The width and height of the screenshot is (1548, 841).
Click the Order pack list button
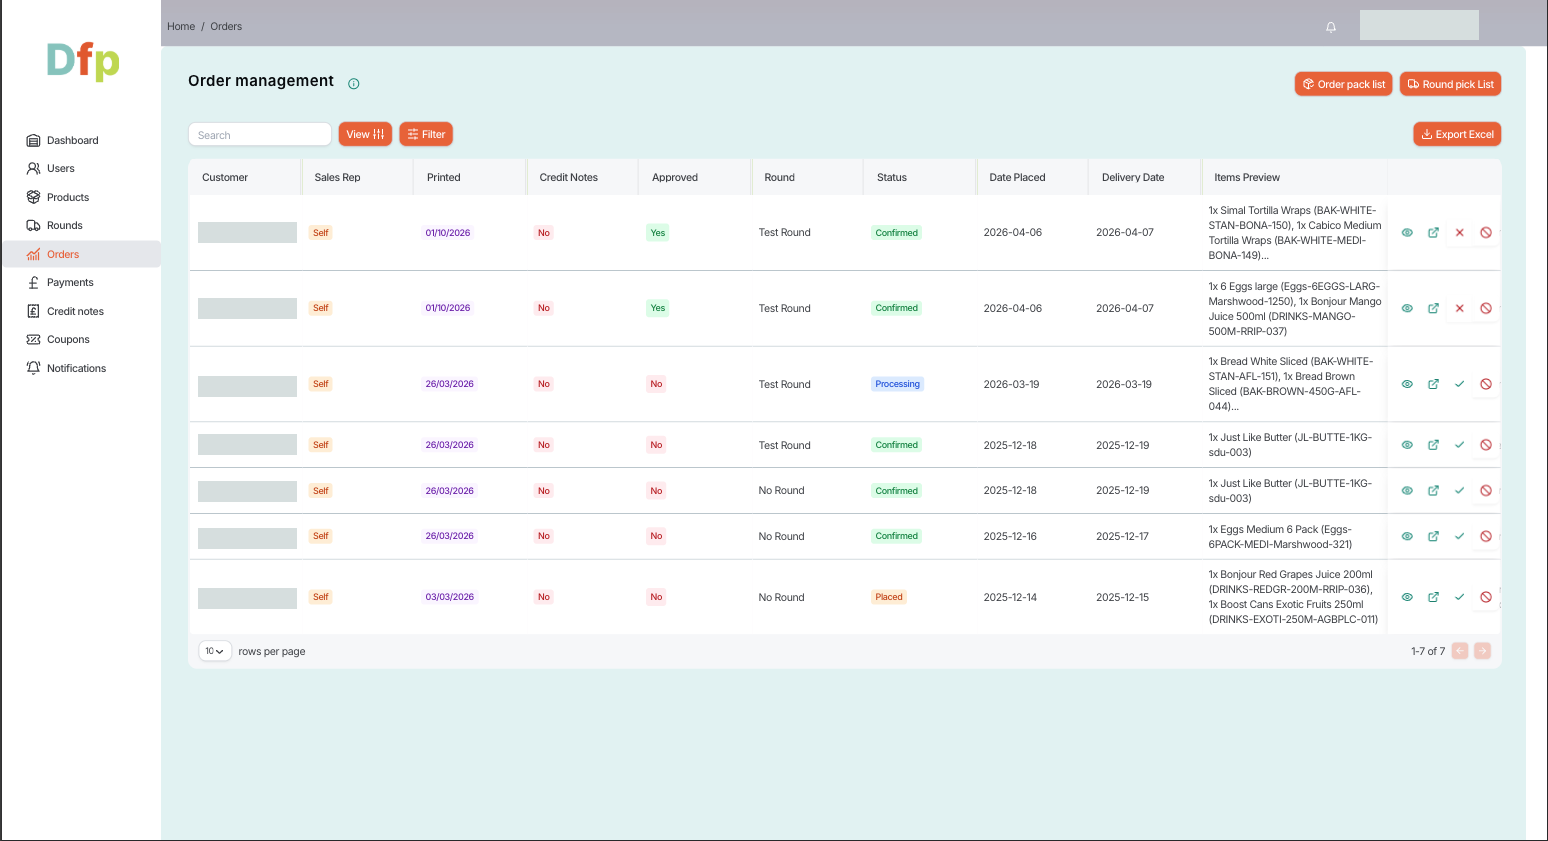click(x=1344, y=84)
